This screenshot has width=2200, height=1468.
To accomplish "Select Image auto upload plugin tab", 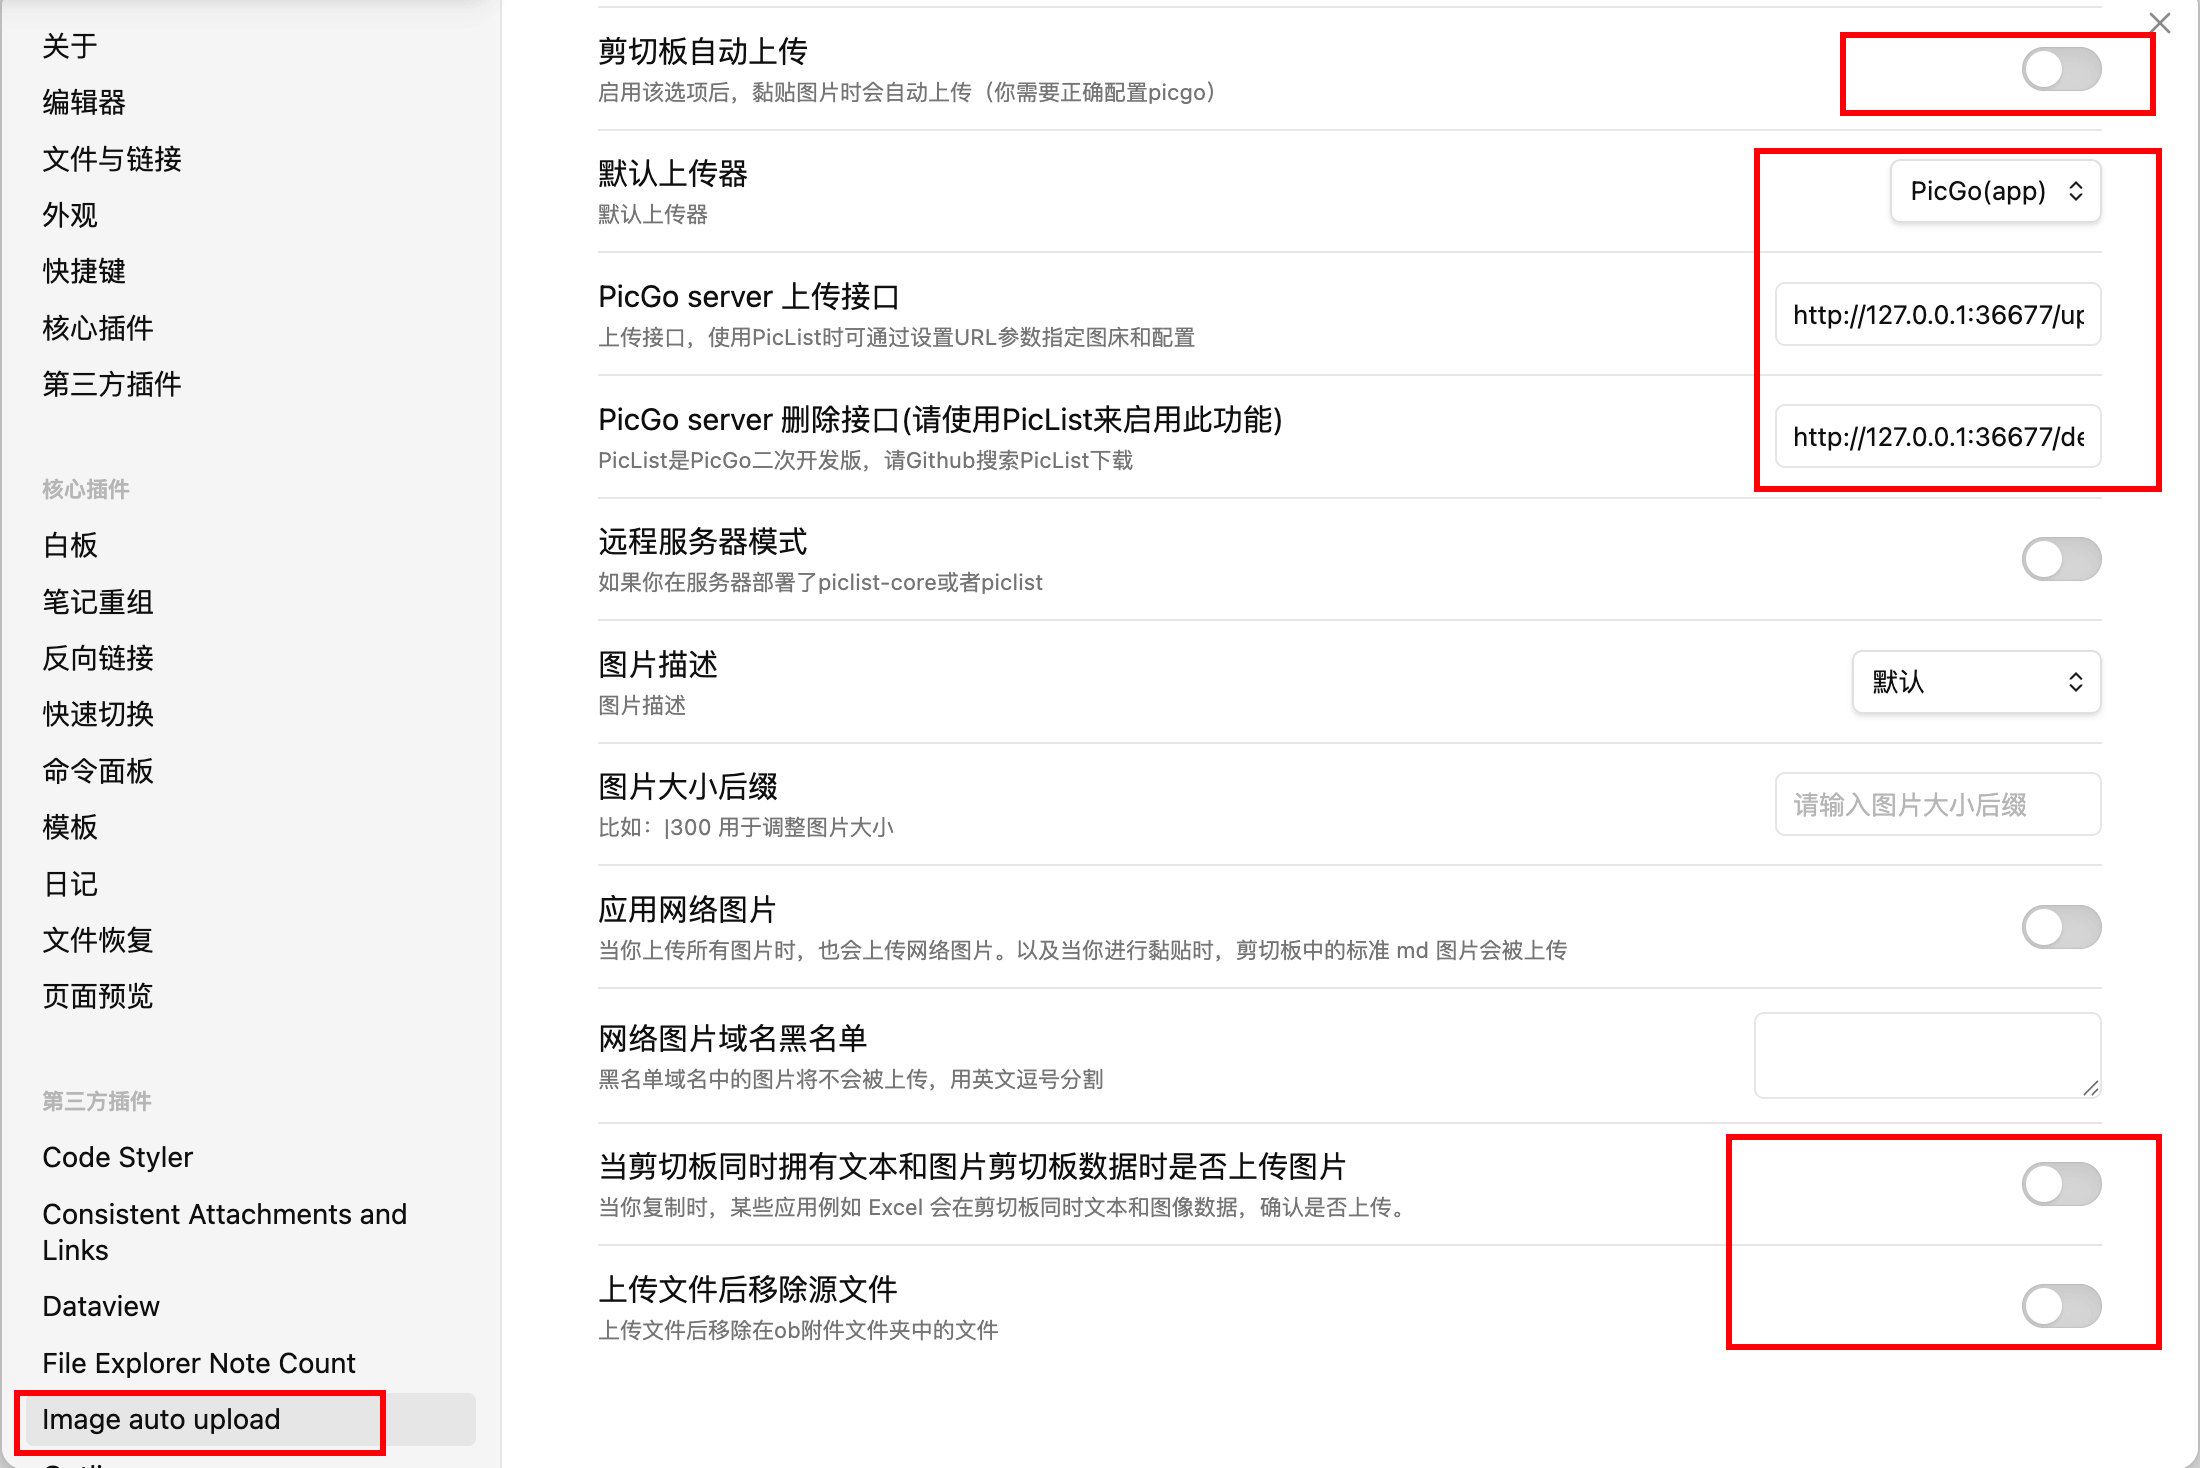I will pyautogui.click(x=161, y=1419).
